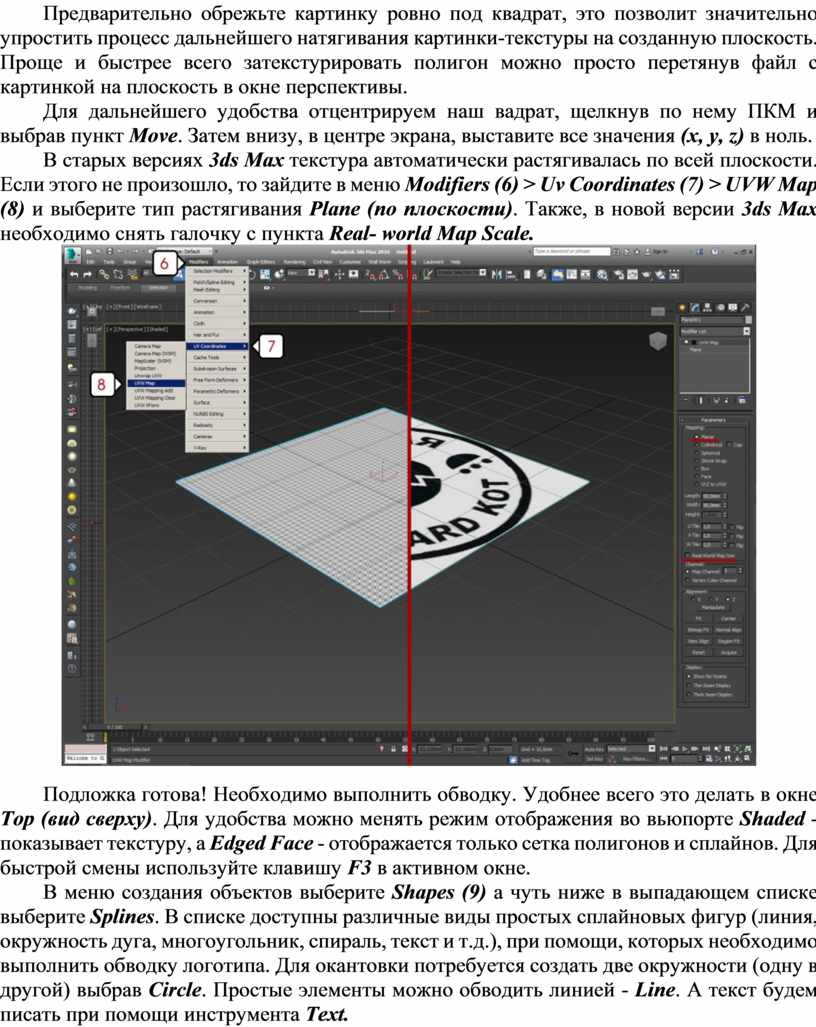Click the Manipulate button
The width and height of the screenshot is (816, 1027).
click(713, 607)
